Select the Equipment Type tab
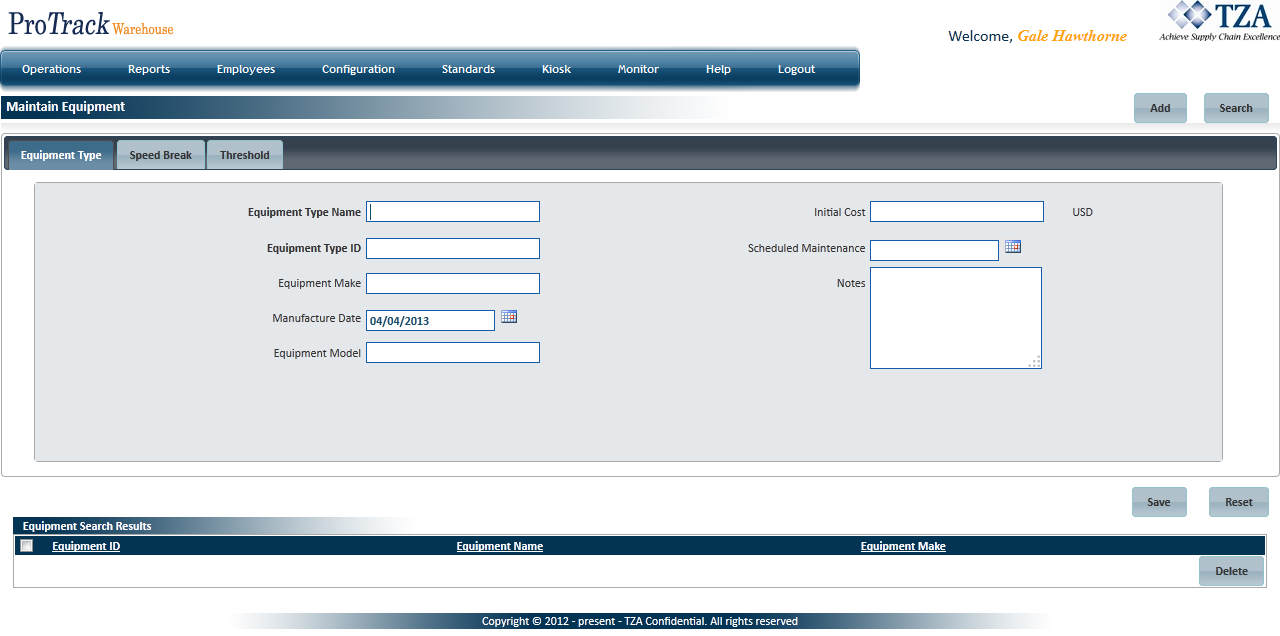 pos(61,156)
